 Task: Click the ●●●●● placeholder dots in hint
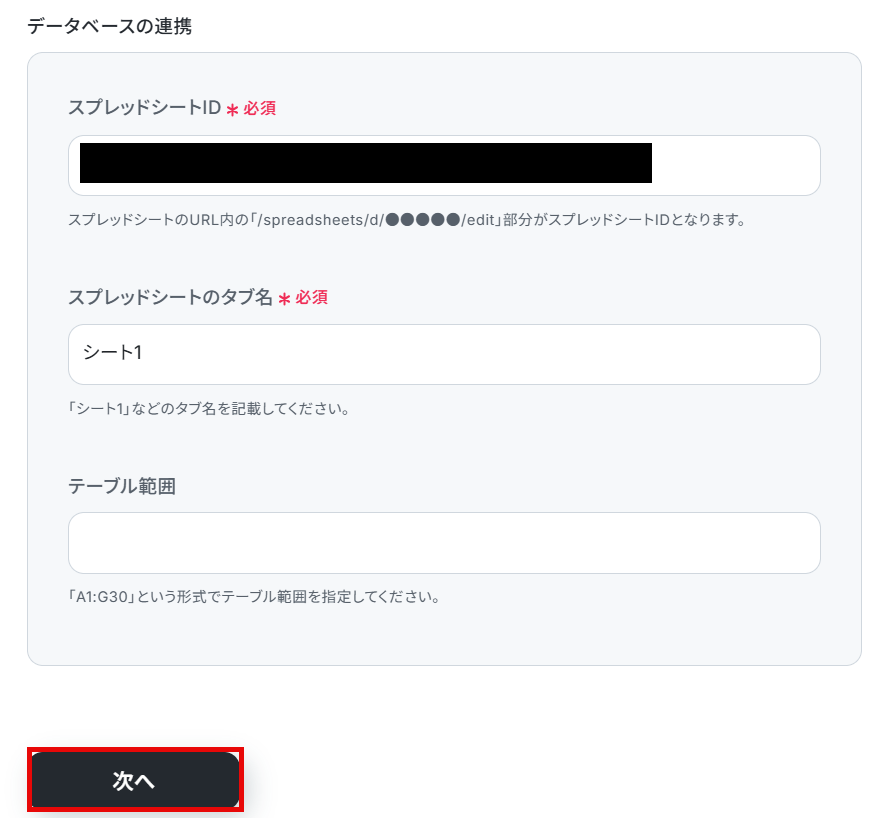[x=423, y=220]
